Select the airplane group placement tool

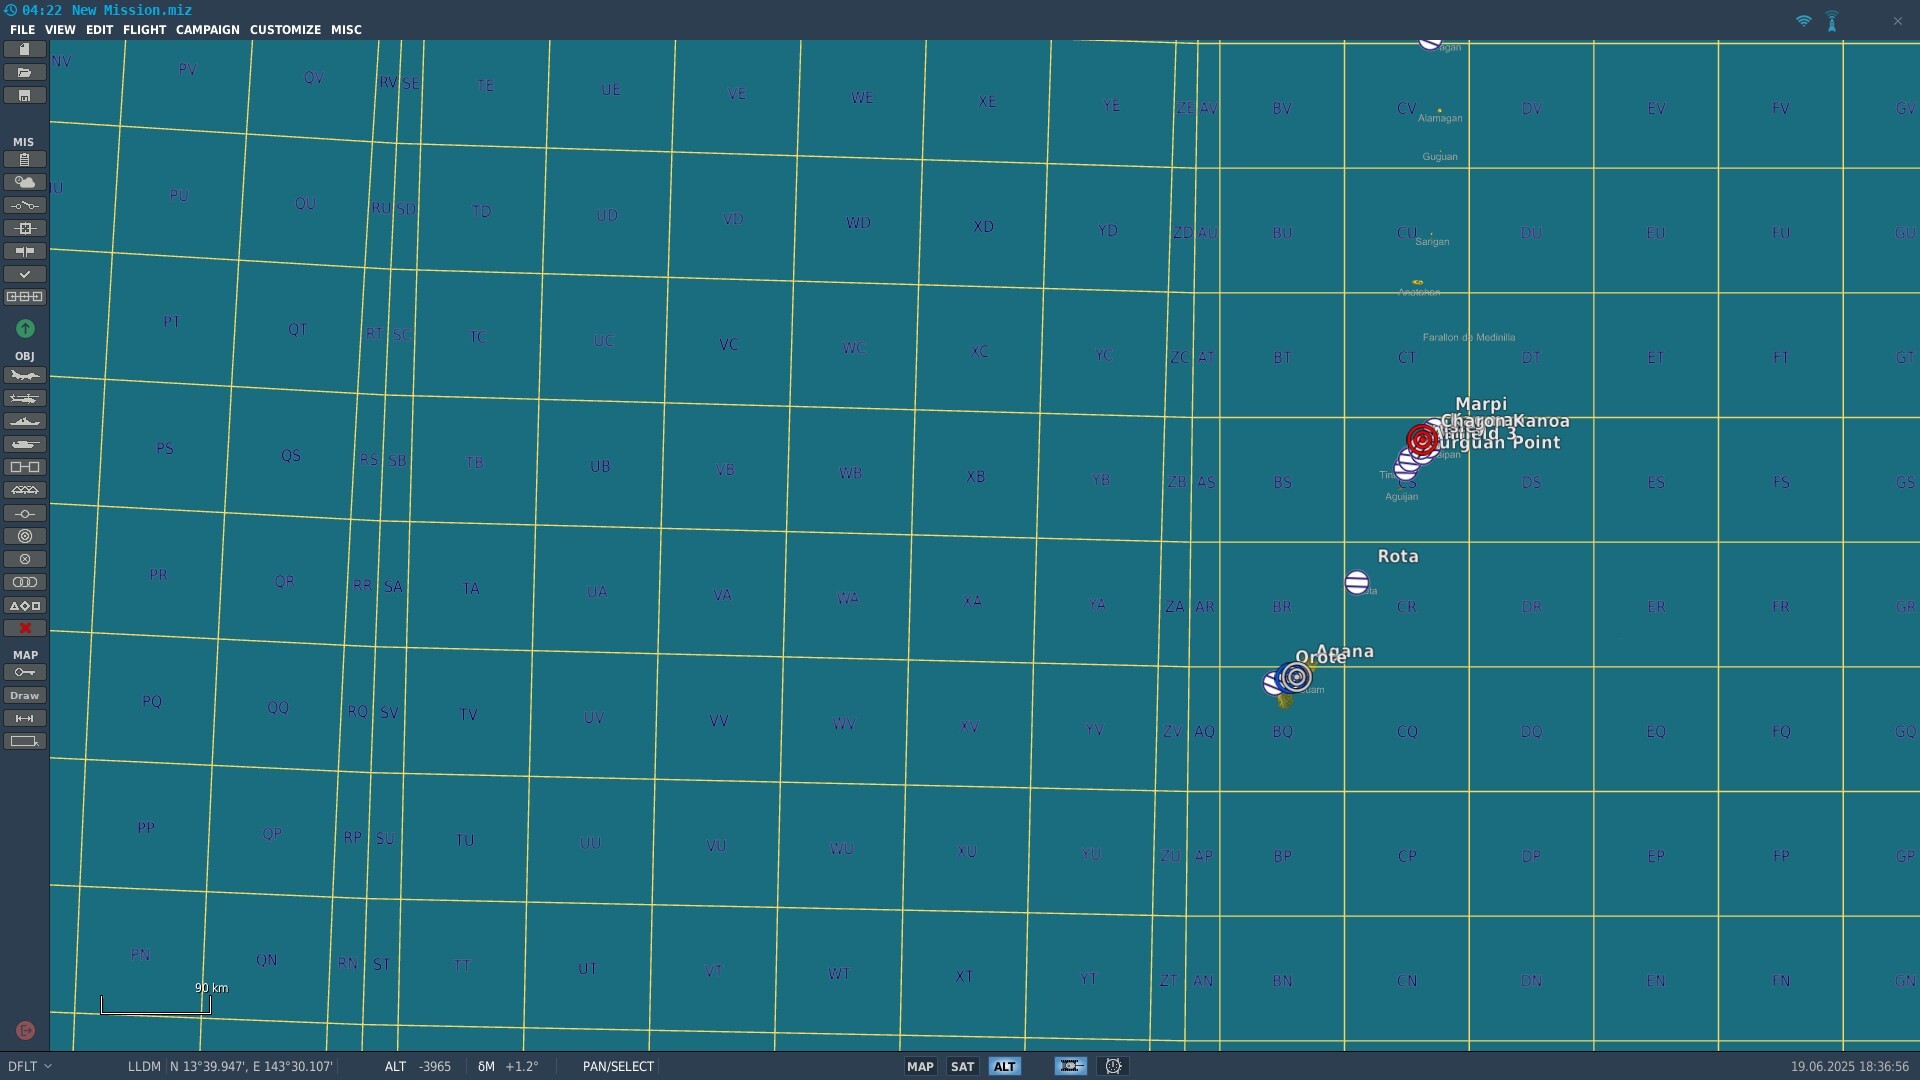click(x=25, y=375)
